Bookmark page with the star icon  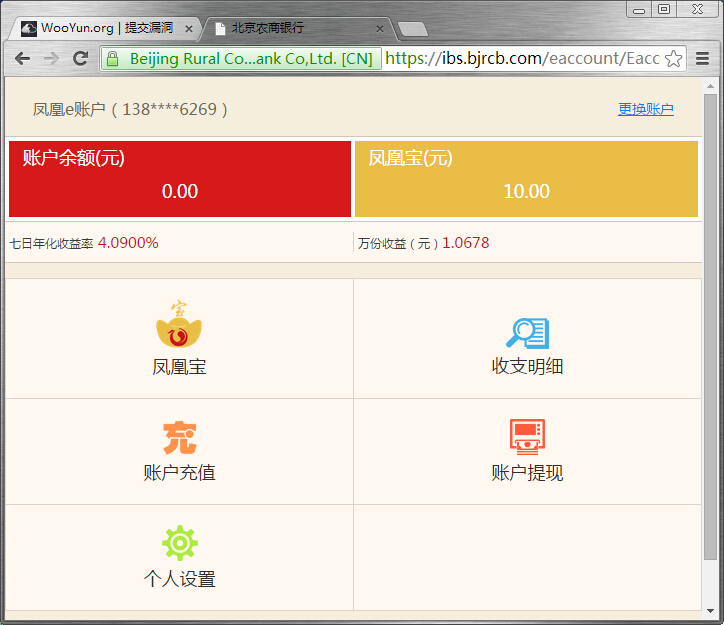coord(674,59)
